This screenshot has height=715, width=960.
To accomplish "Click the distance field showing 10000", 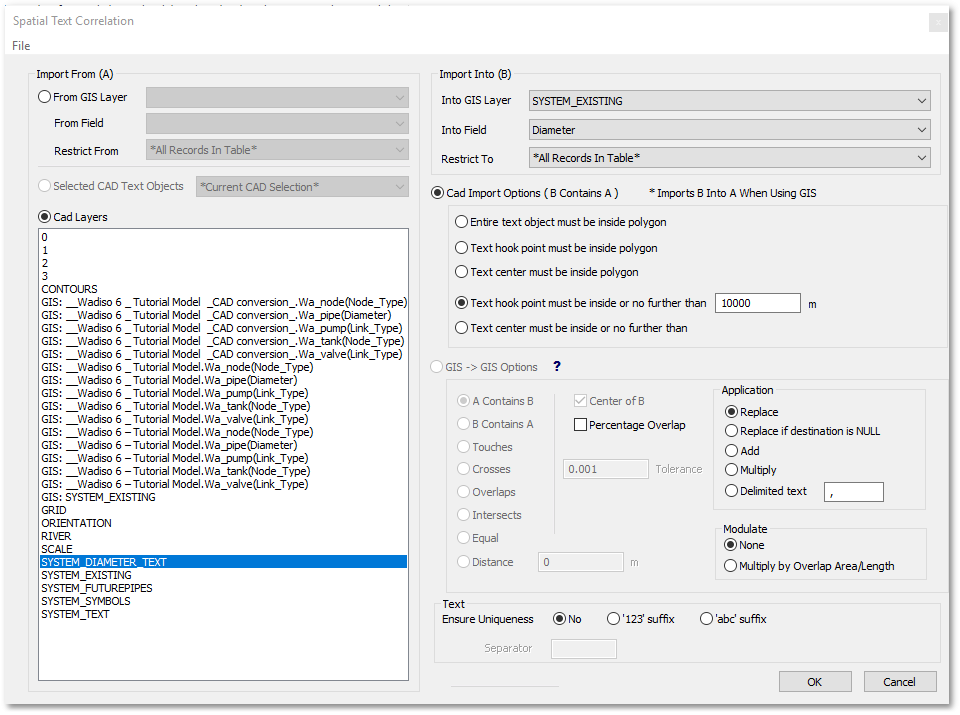I will point(757,303).
